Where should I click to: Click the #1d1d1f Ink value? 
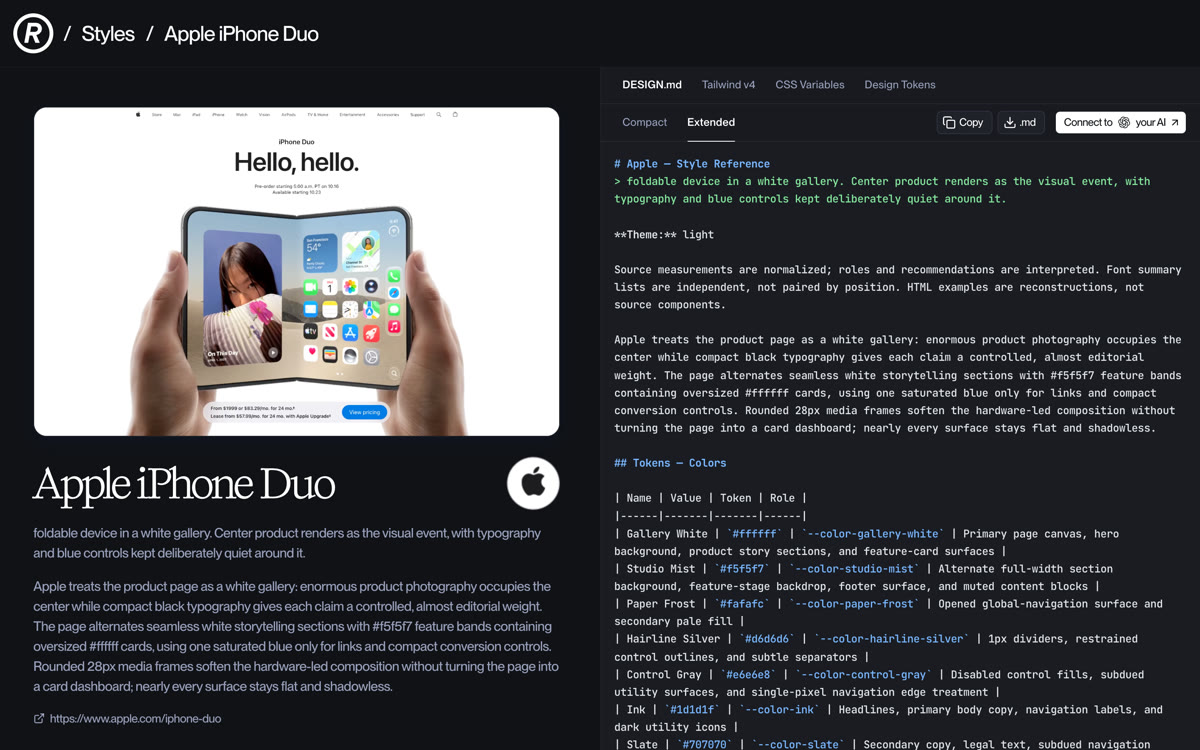tap(692, 710)
